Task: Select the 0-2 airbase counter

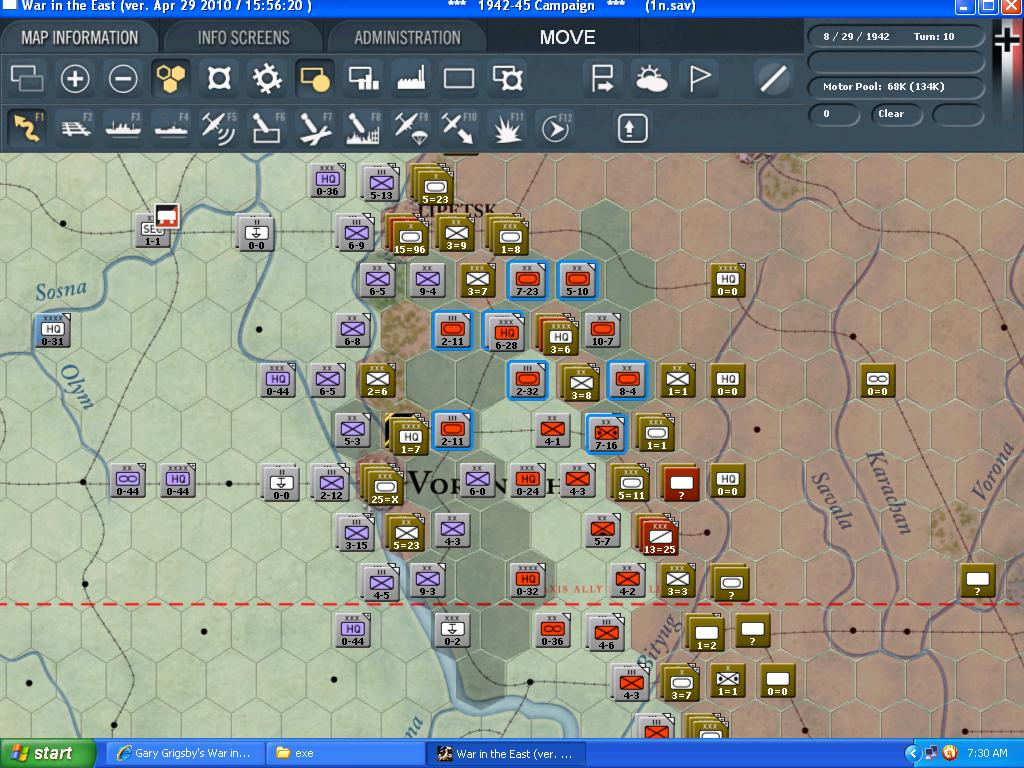Action: (x=452, y=630)
